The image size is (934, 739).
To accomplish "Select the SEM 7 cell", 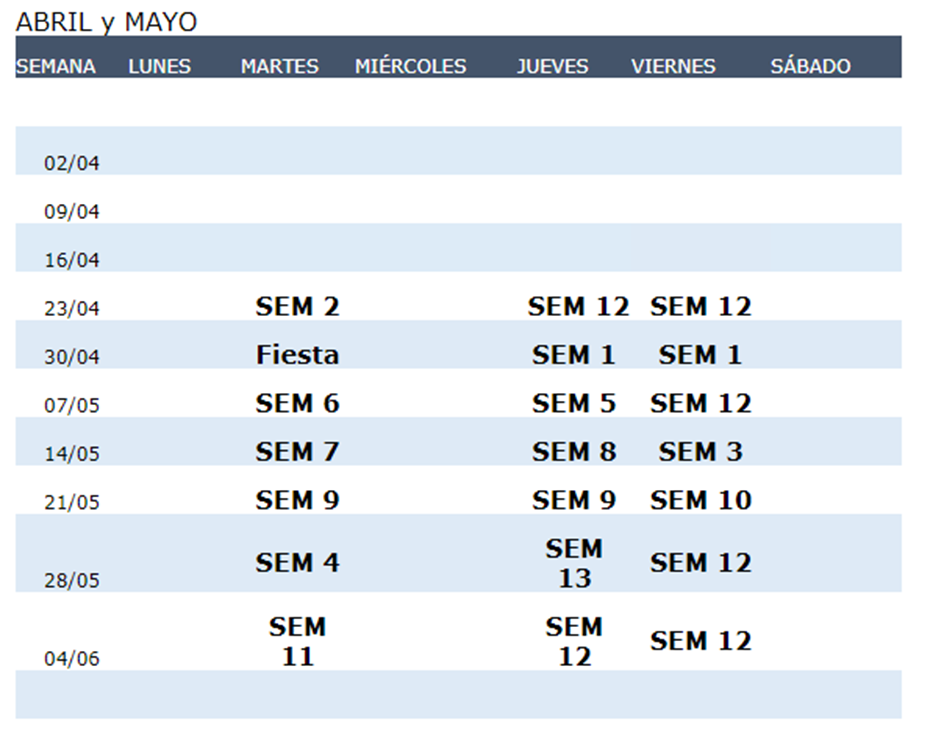I will pyautogui.click(x=297, y=452).
